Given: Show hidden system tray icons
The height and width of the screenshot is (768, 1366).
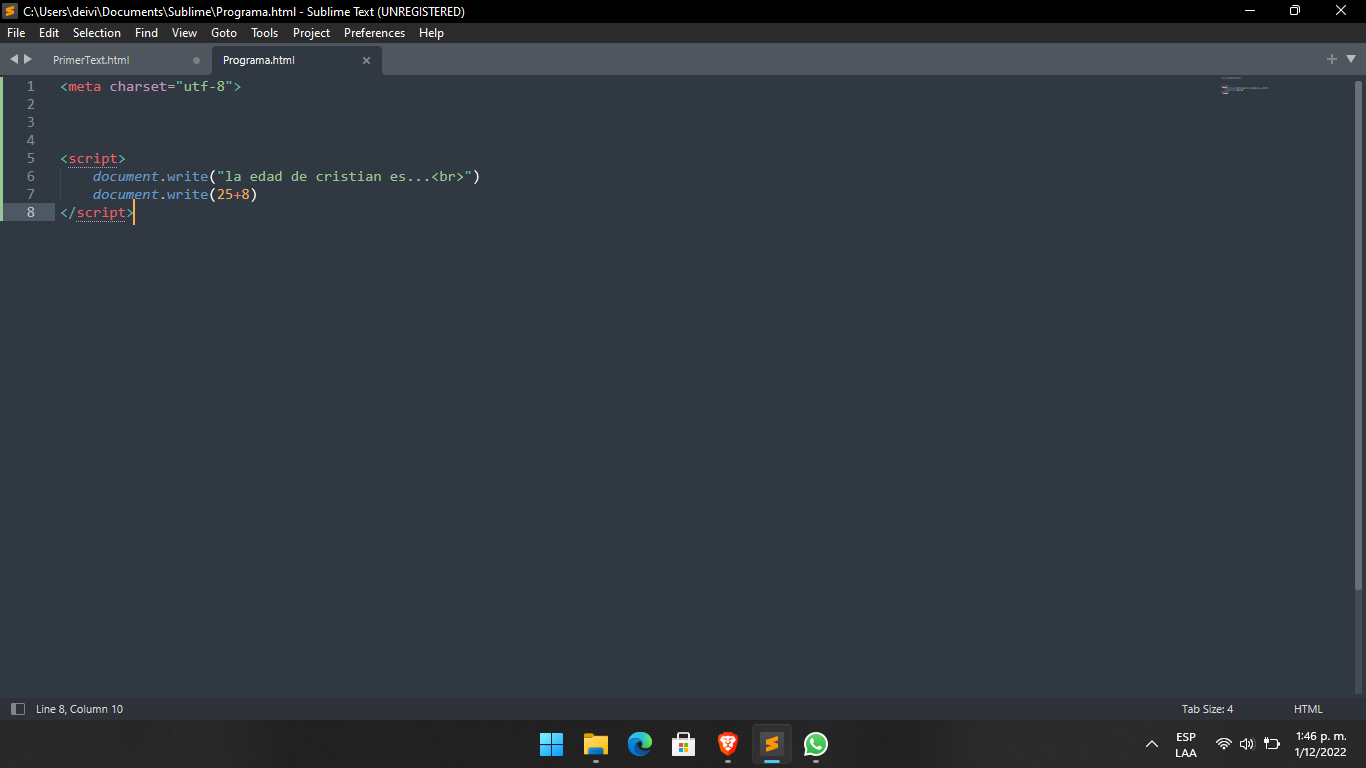Looking at the screenshot, I should 1152,744.
